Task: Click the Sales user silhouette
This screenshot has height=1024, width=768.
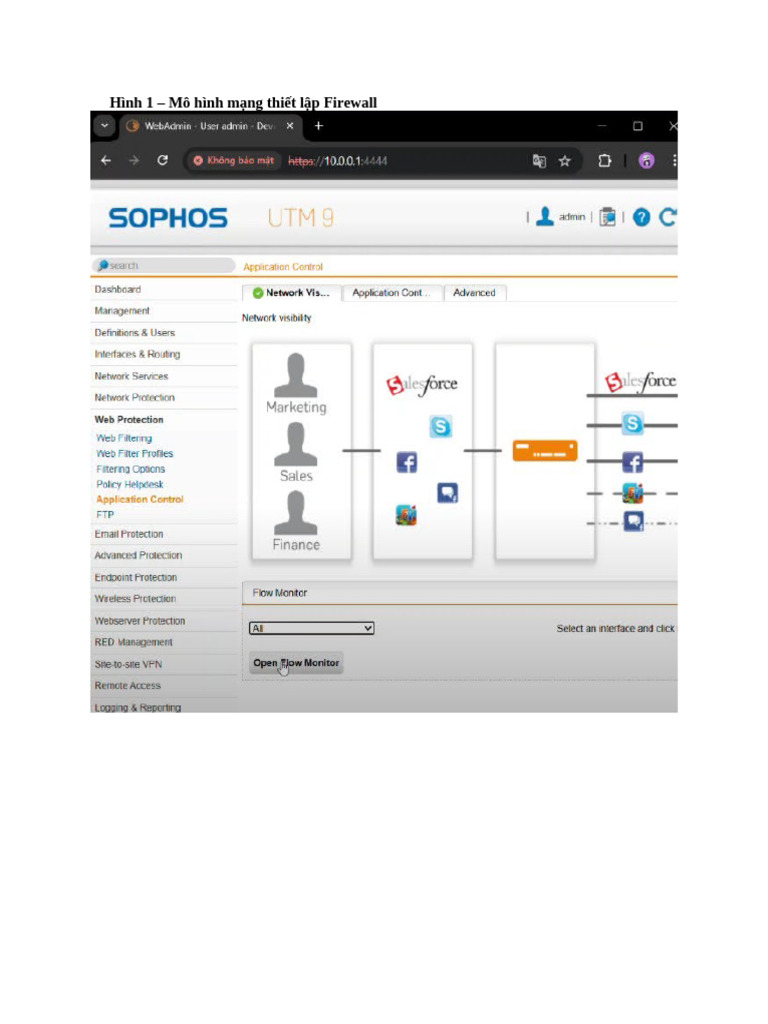Action: (296, 444)
